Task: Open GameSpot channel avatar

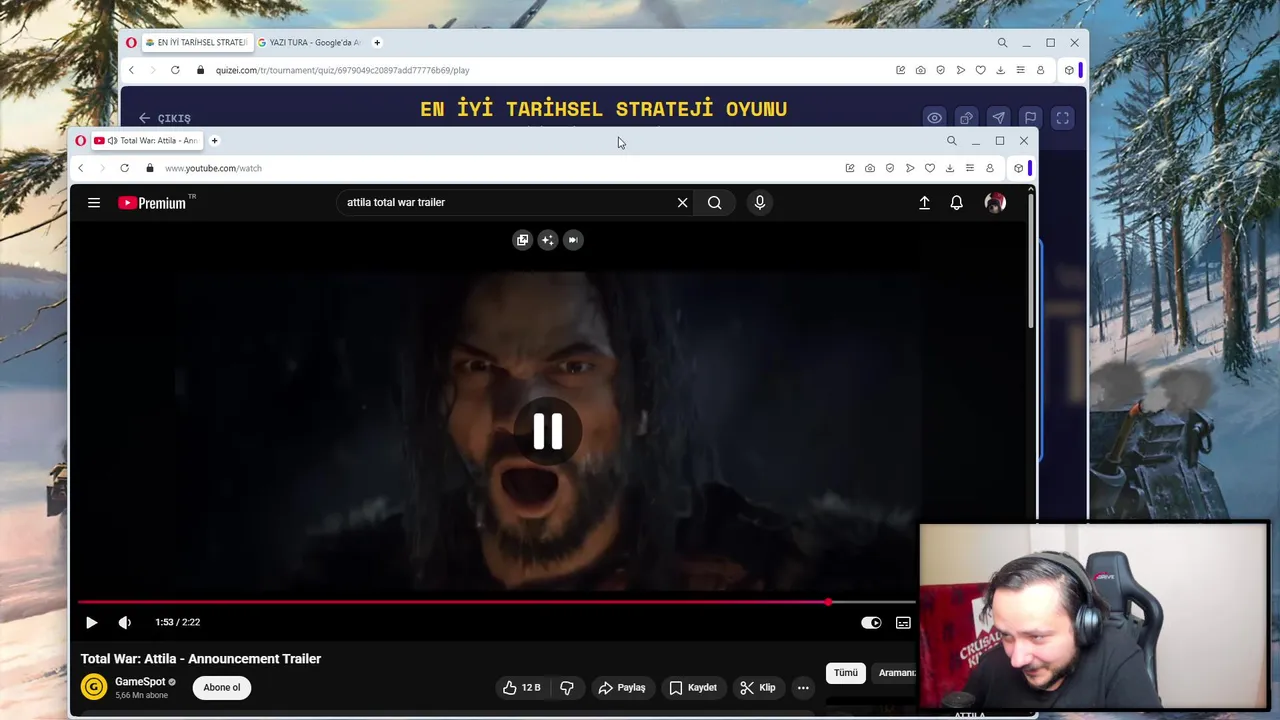Action: pos(94,687)
